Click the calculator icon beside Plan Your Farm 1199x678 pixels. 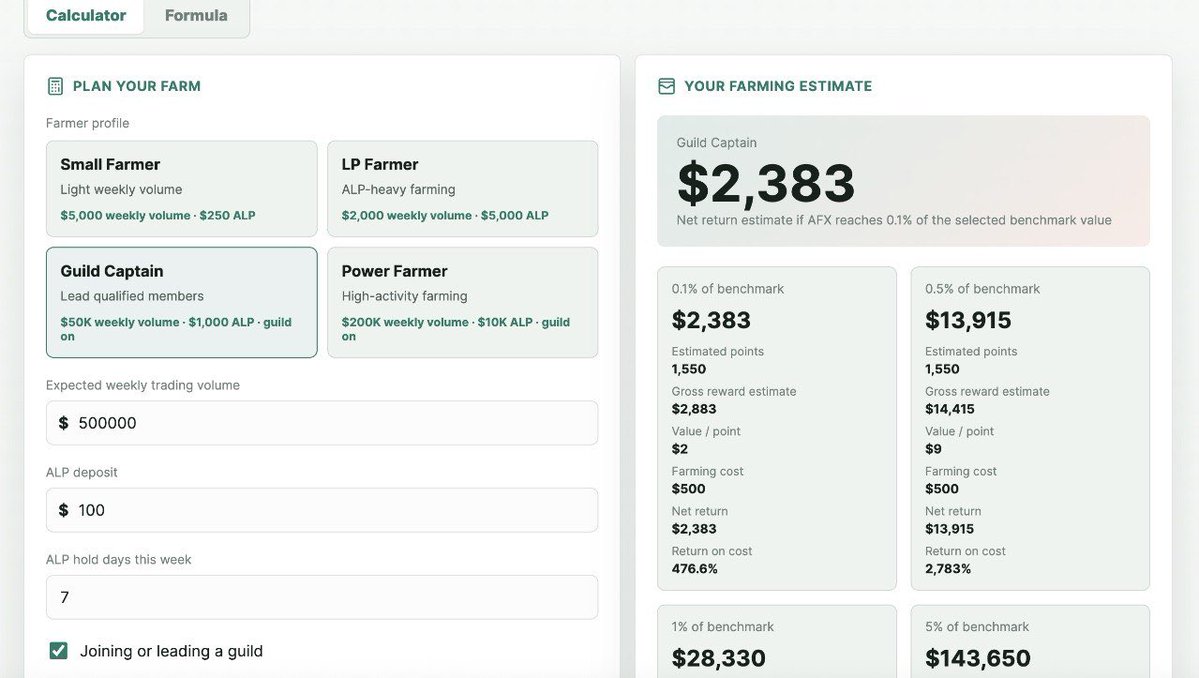tap(55, 86)
